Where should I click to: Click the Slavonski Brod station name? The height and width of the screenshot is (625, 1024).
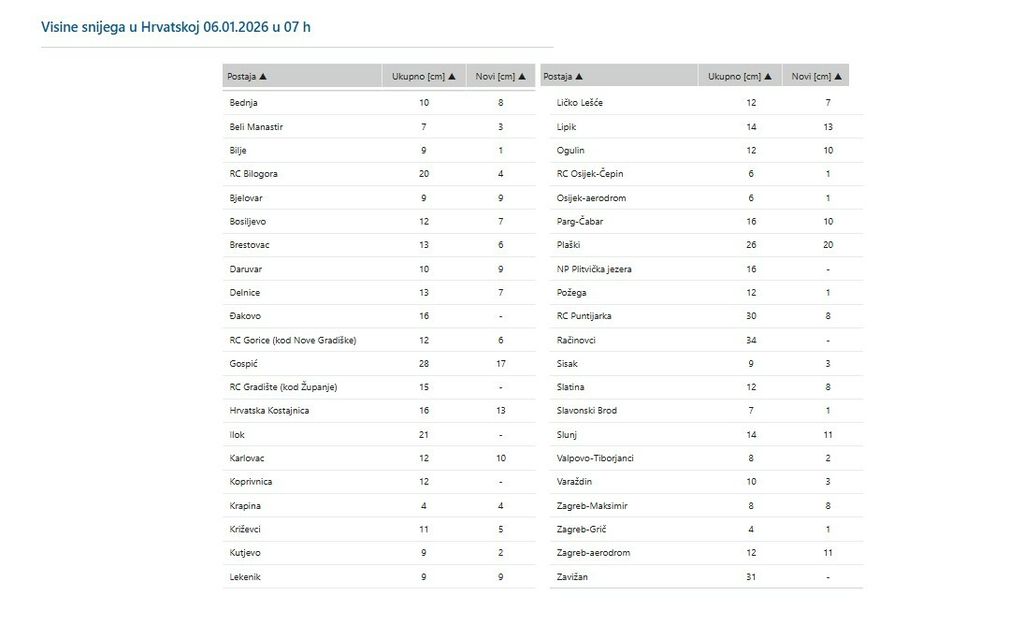point(587,411)
